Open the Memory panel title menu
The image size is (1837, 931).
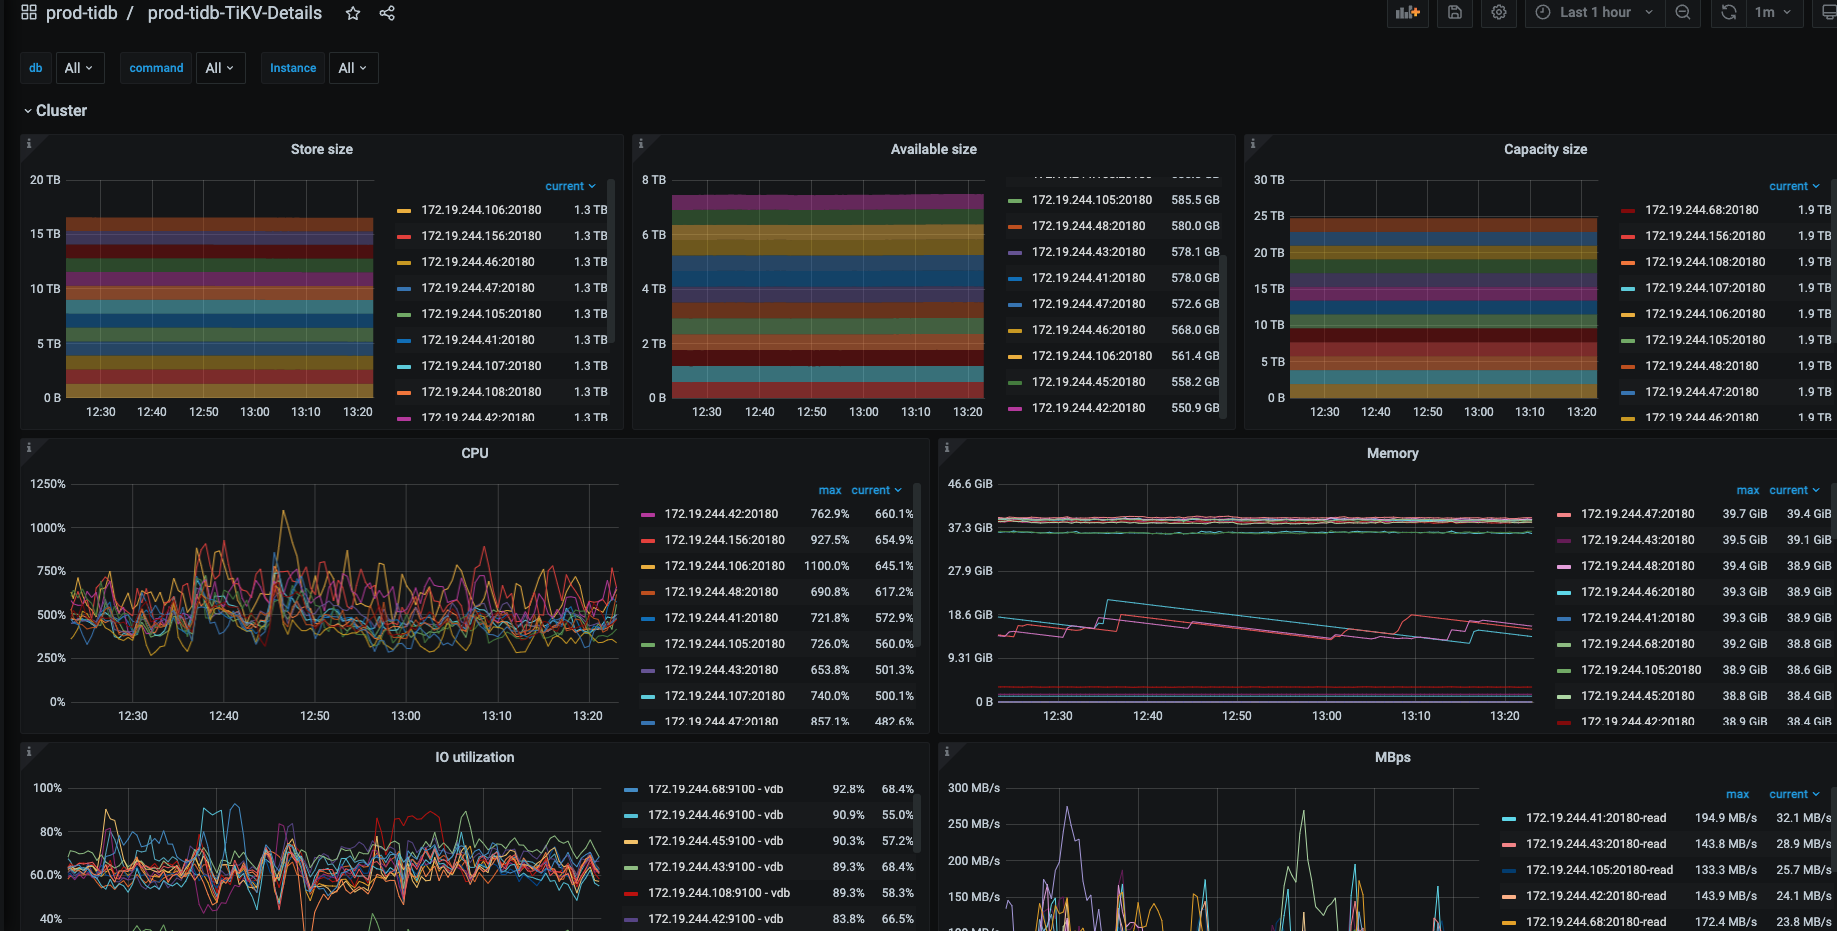[x=1392, y=453]
